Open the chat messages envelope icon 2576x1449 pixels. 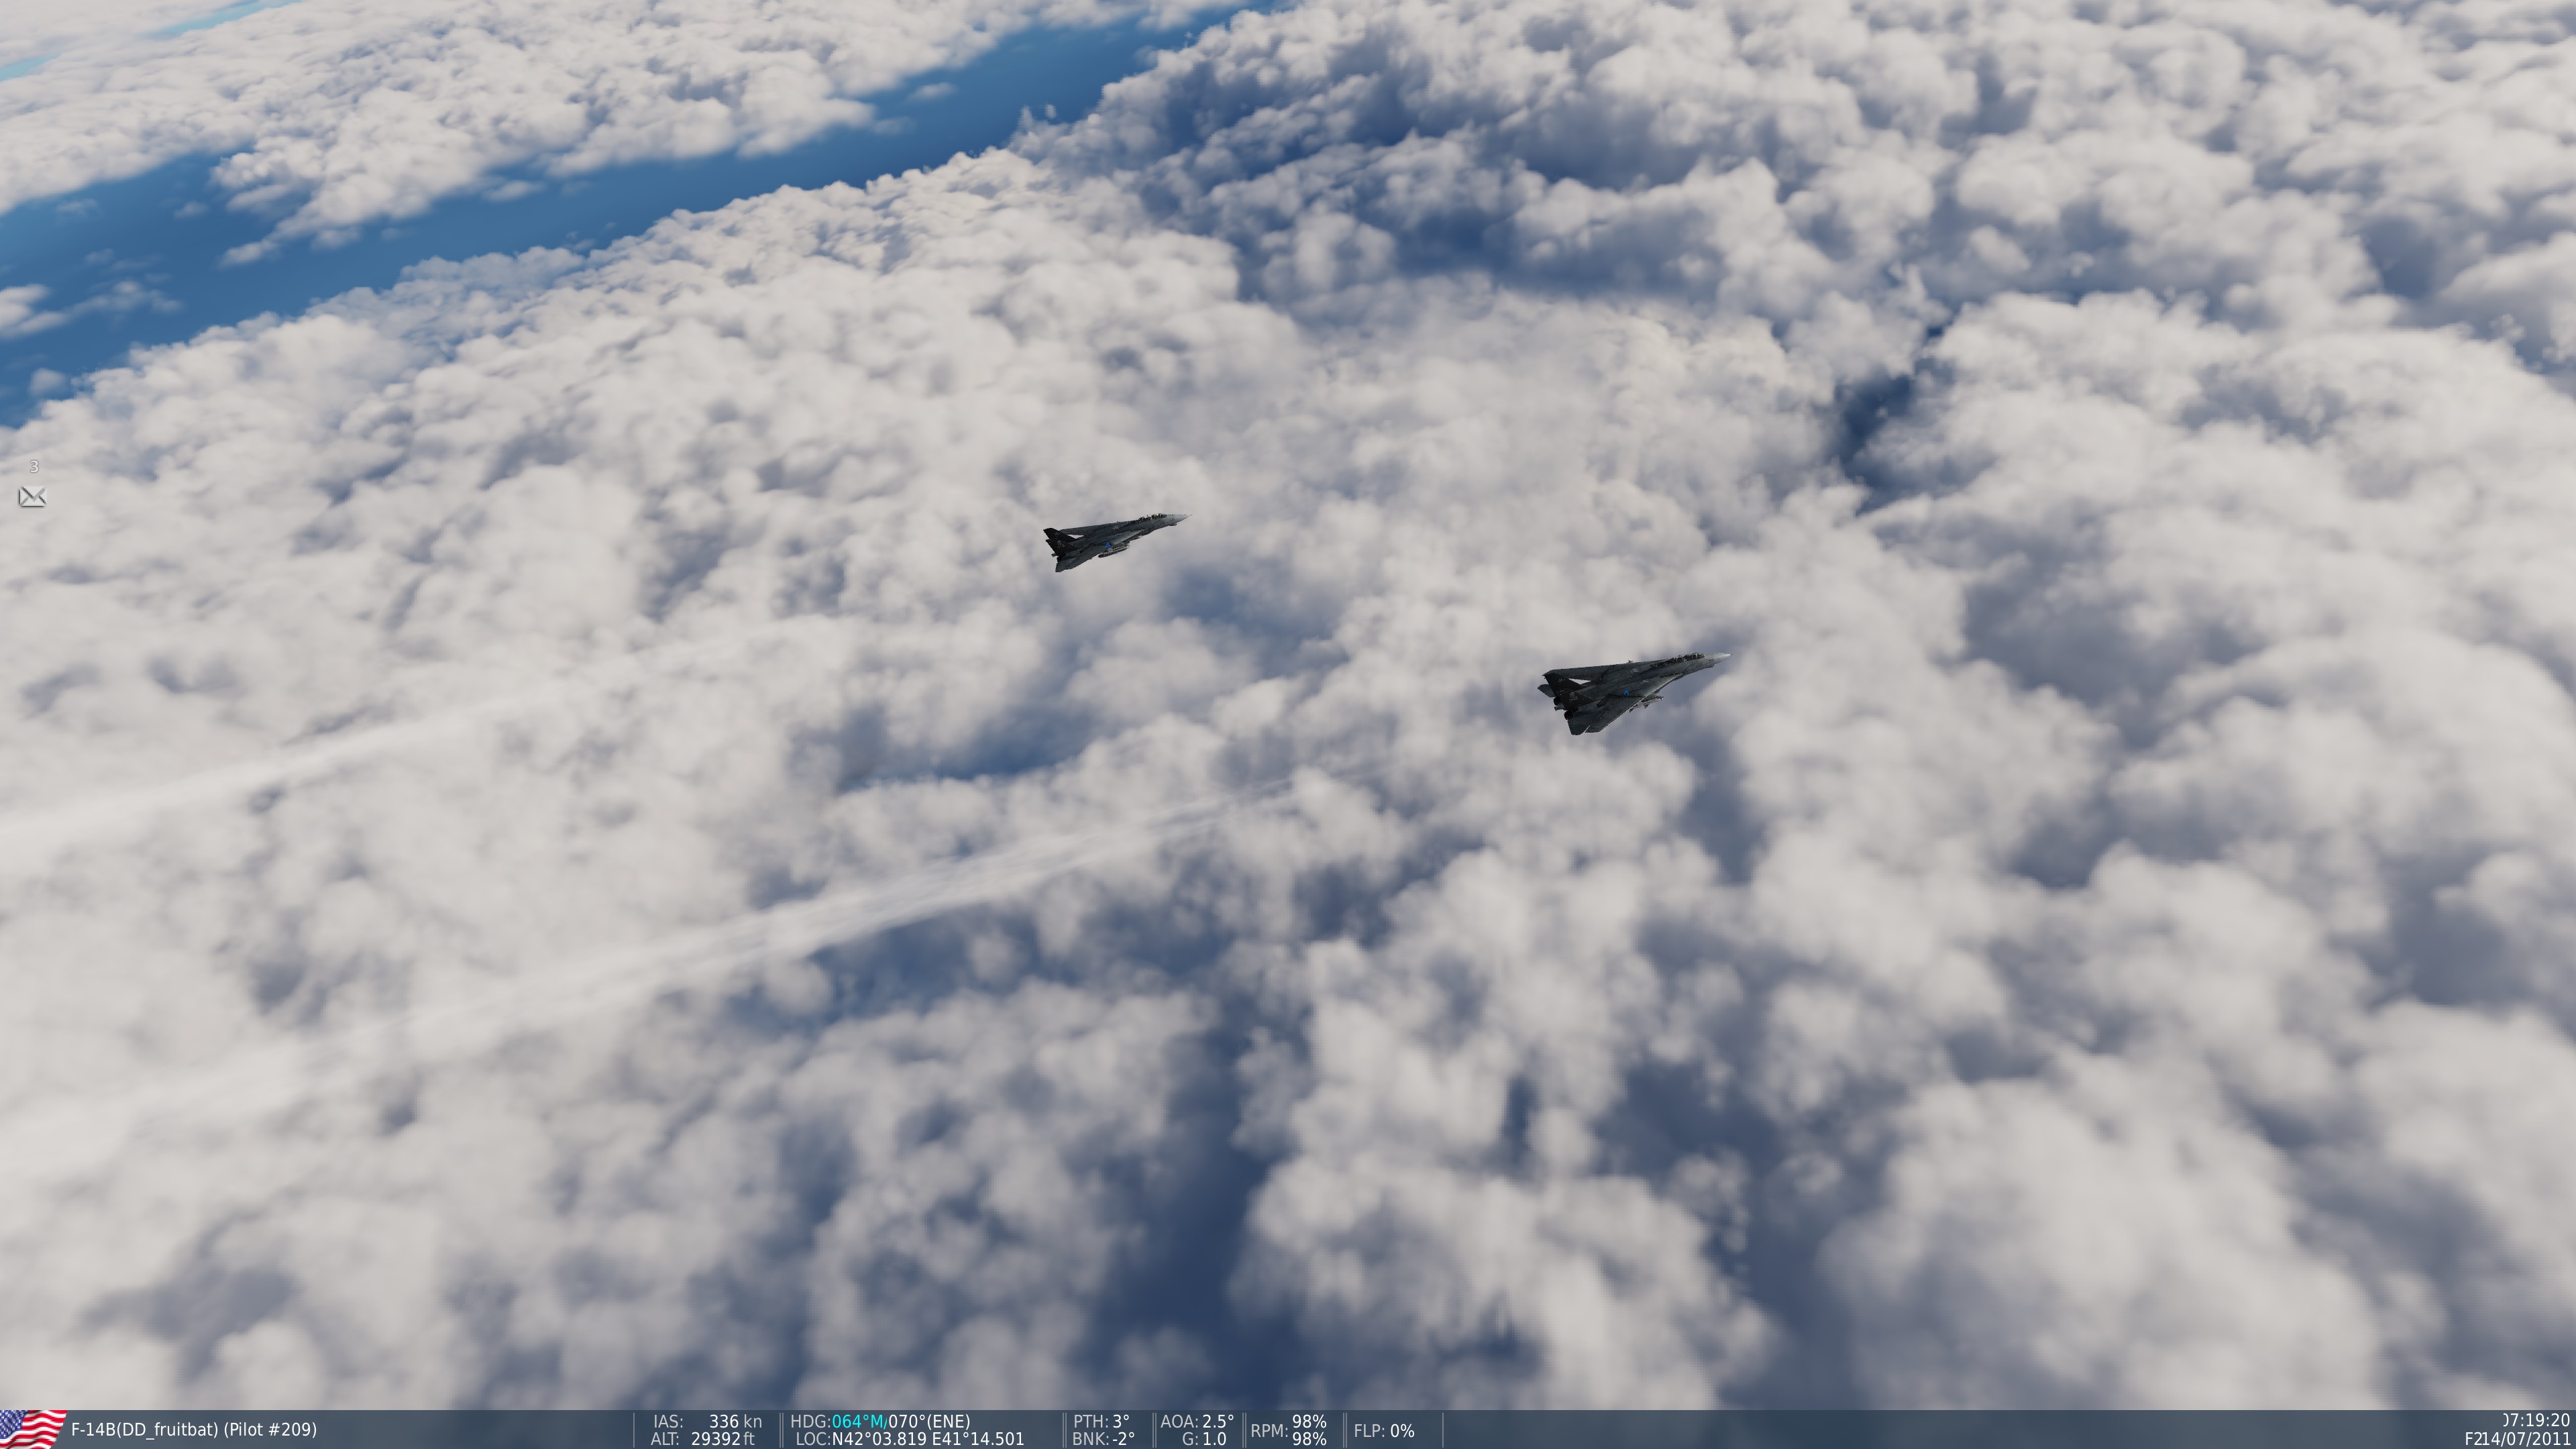(x=32, y=496)
